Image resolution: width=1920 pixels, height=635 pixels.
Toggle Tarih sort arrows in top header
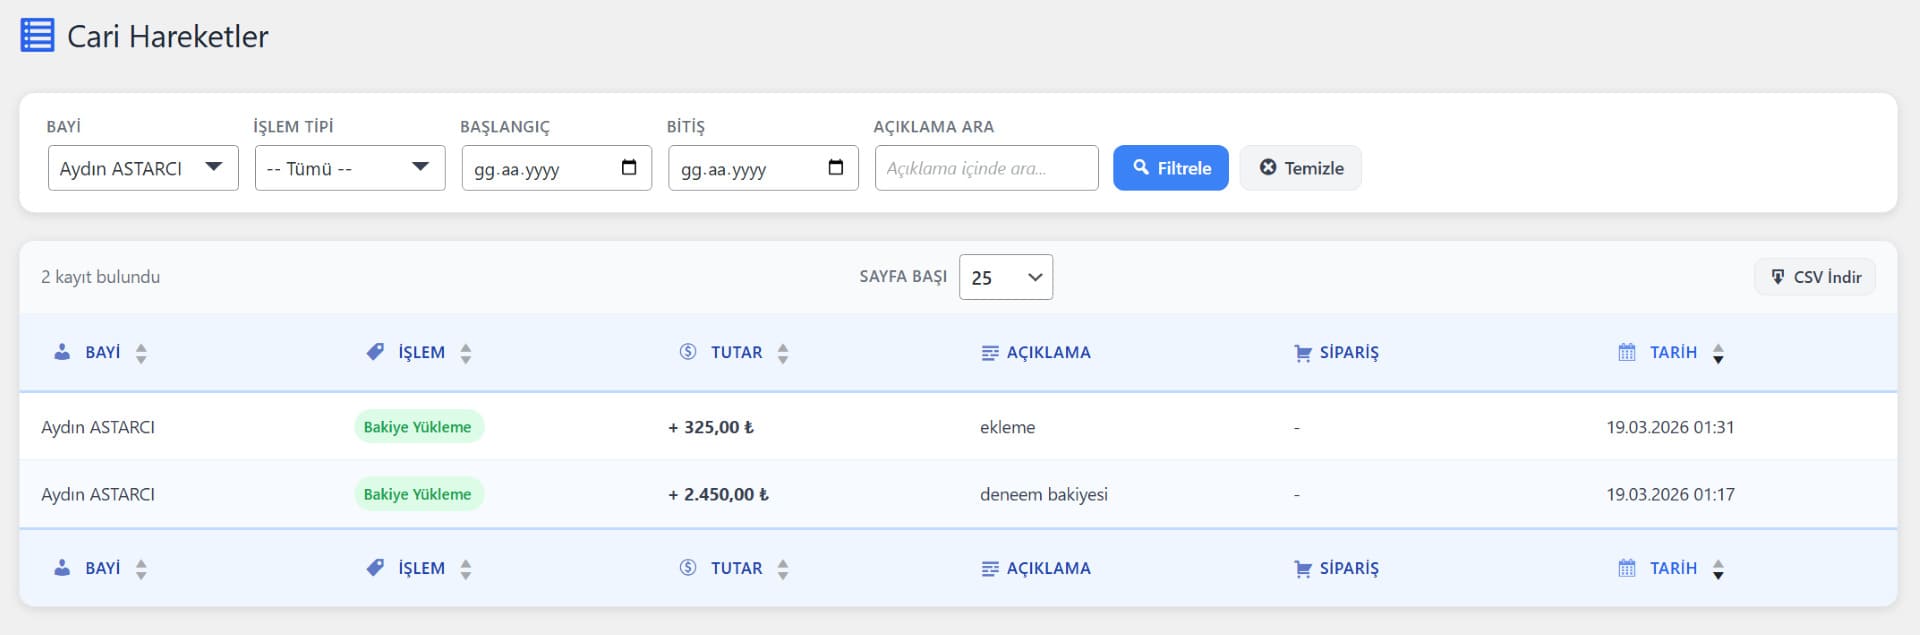point(1718,353)
